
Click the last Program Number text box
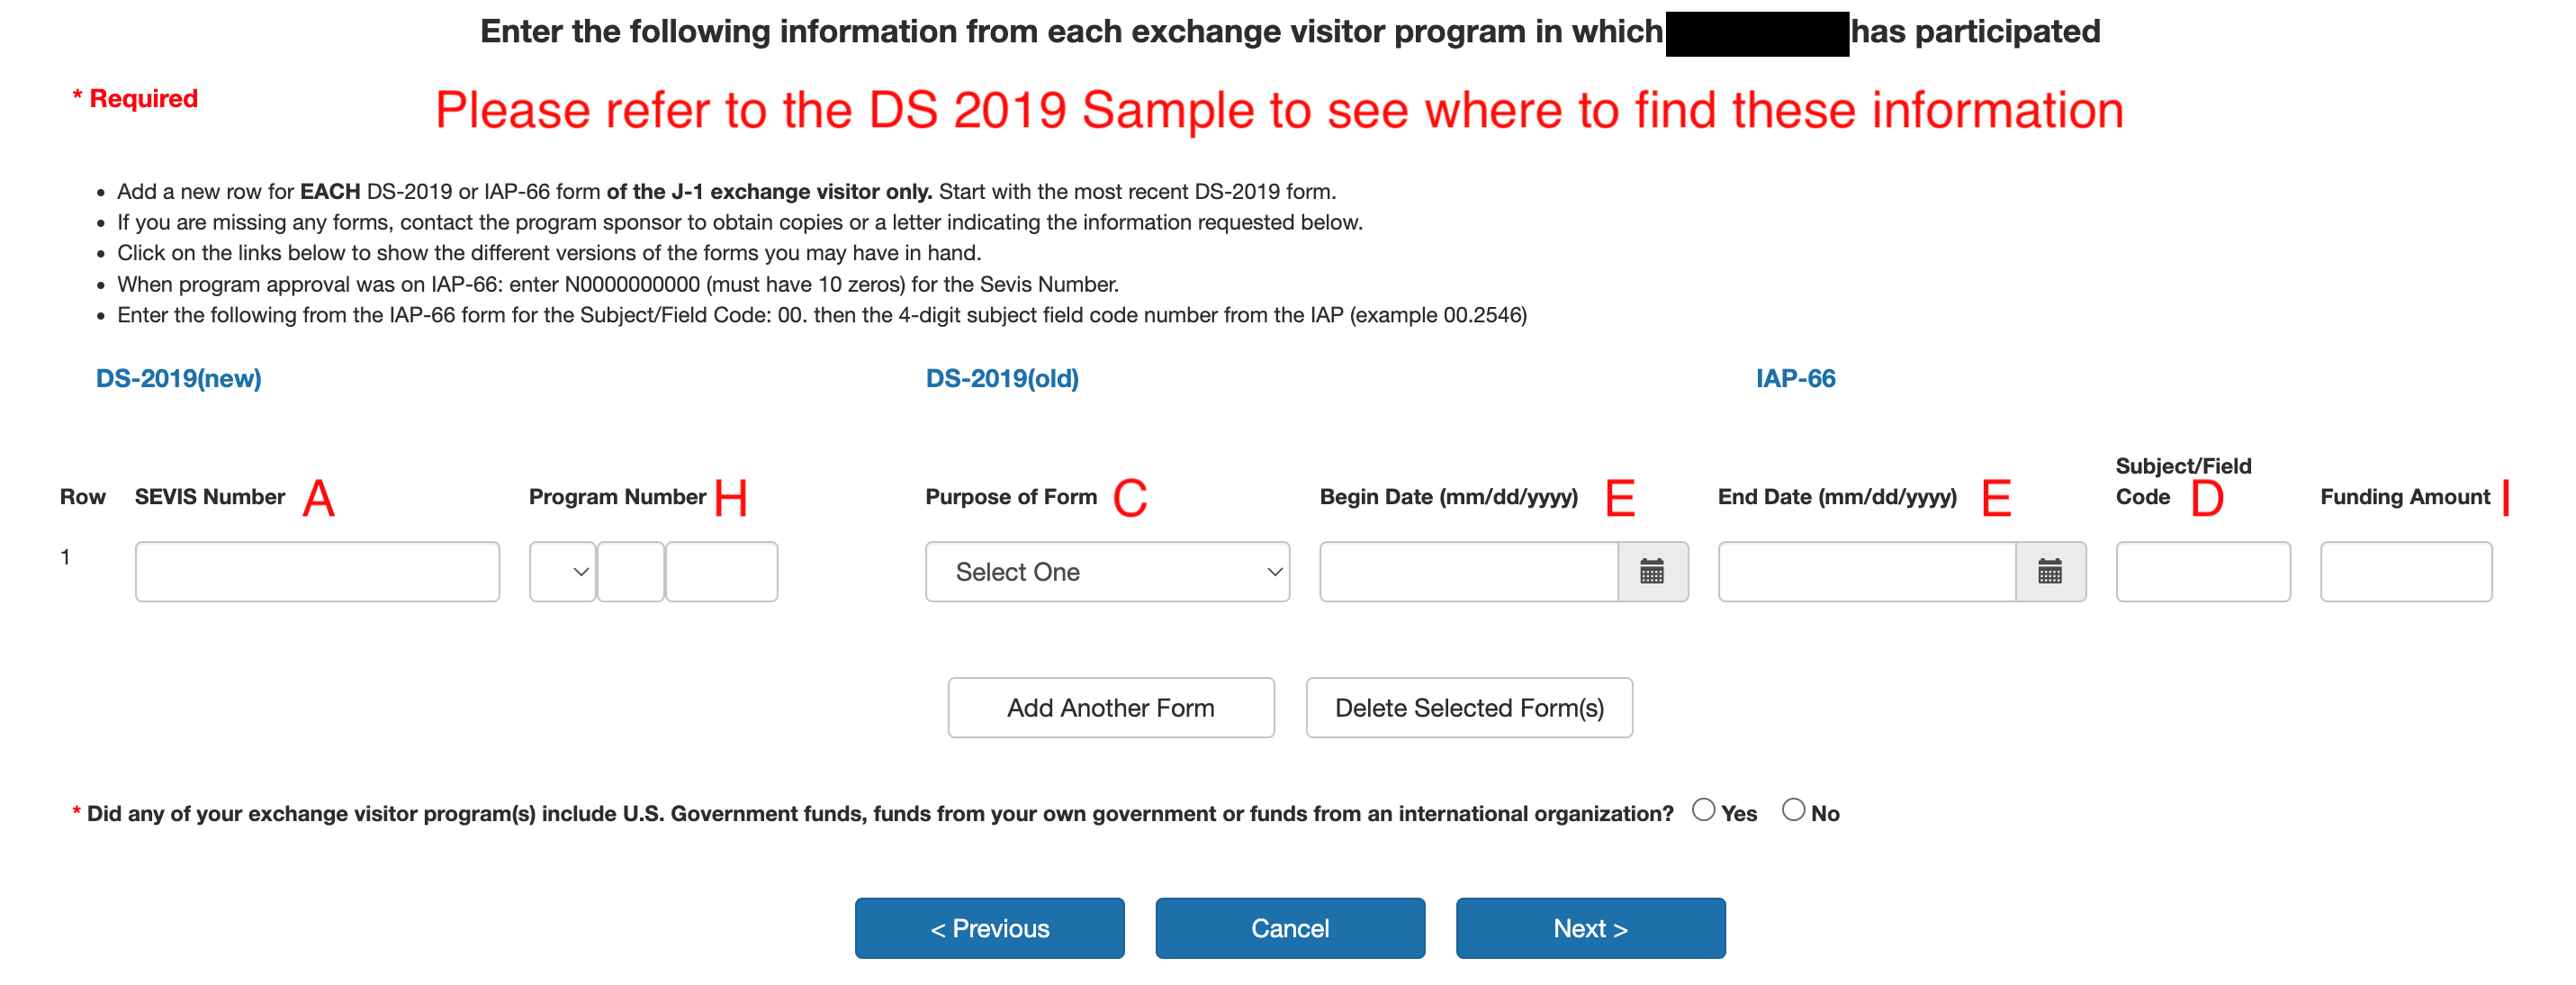pyautogui.click(x=721, y=572)
